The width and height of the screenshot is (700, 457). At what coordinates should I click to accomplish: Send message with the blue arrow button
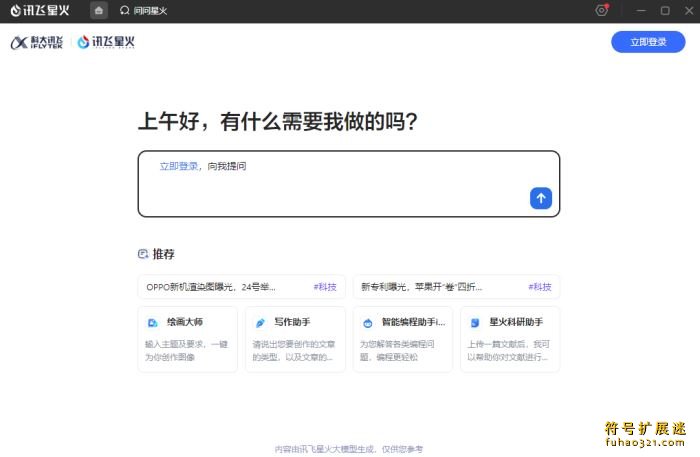[541, 198]
